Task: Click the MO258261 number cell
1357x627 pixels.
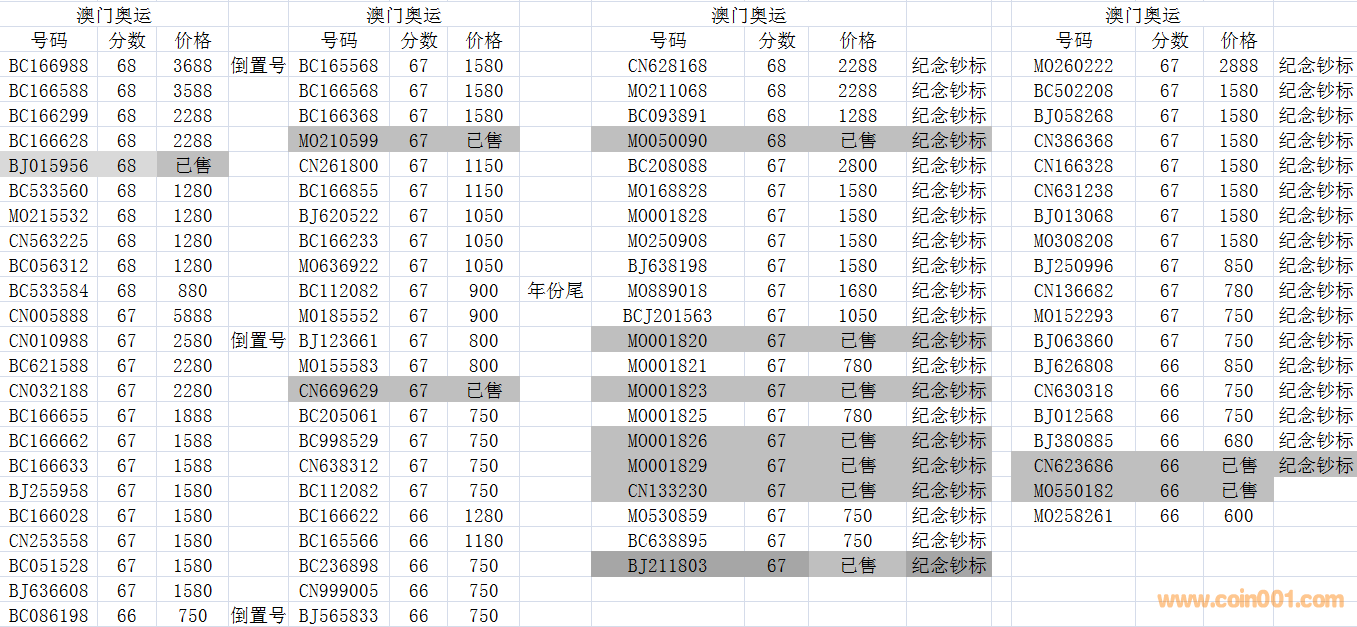Action: [1073, 516]
